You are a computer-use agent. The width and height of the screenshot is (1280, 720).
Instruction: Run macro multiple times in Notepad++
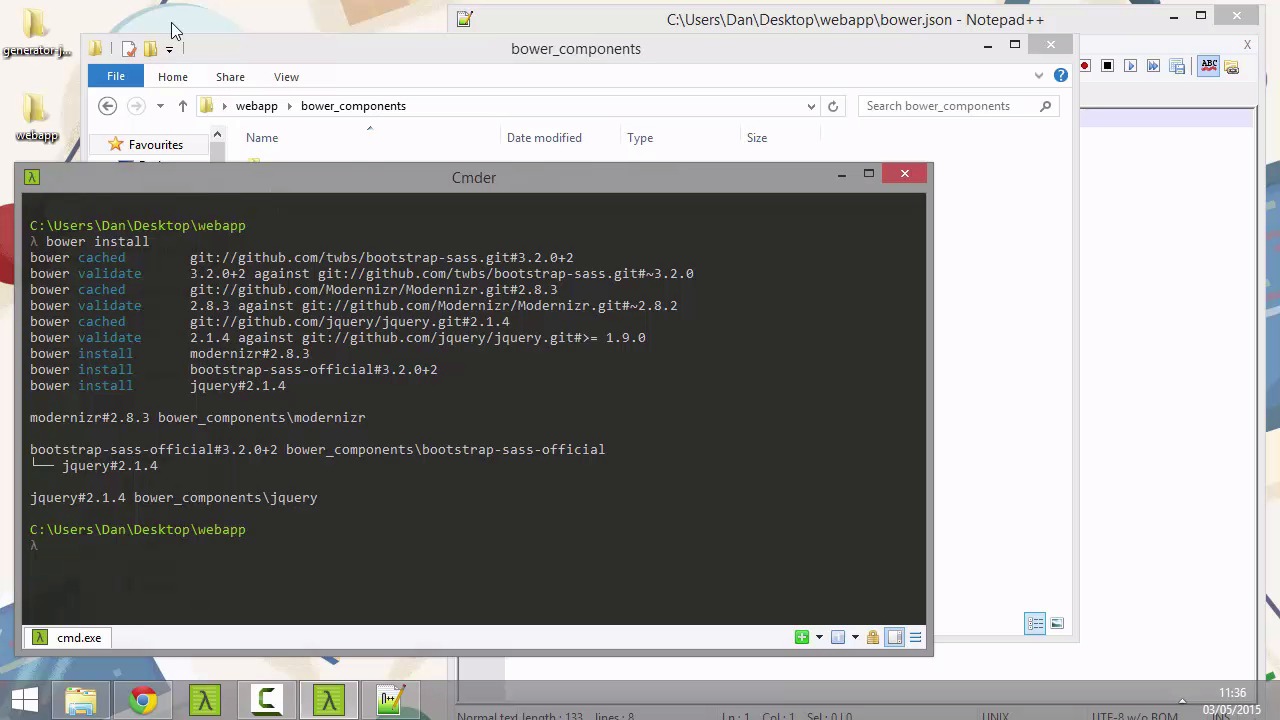tap(1153, 66)
